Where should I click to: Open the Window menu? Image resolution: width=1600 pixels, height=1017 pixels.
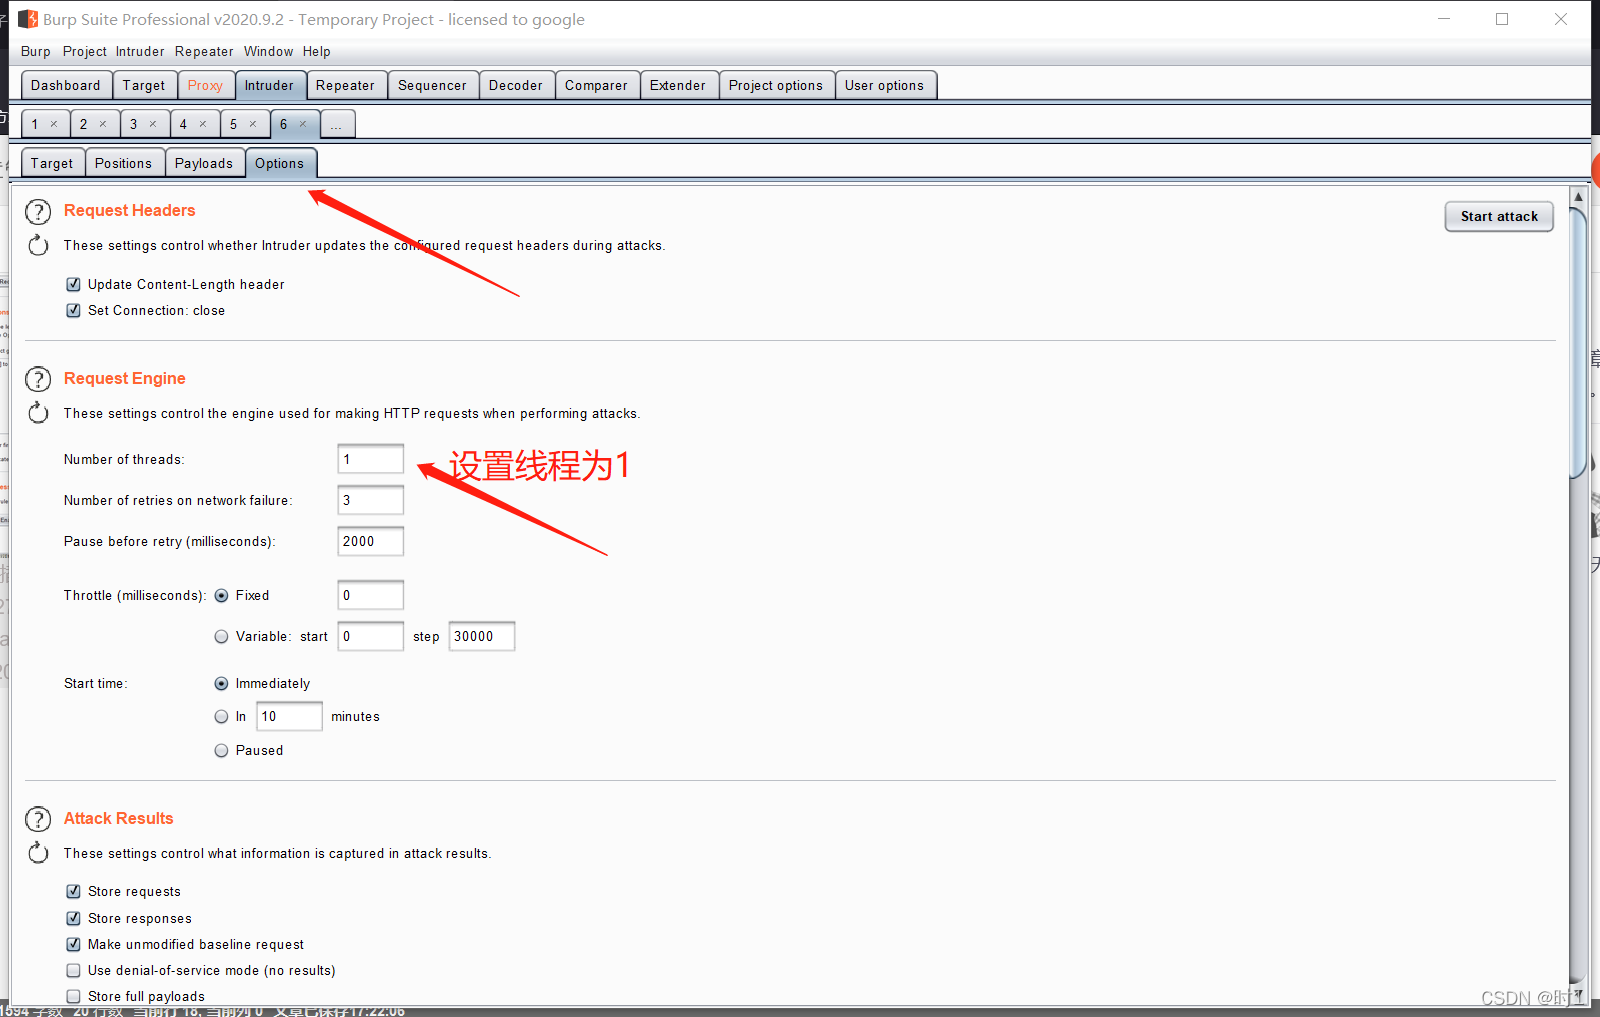click(268, 51)
